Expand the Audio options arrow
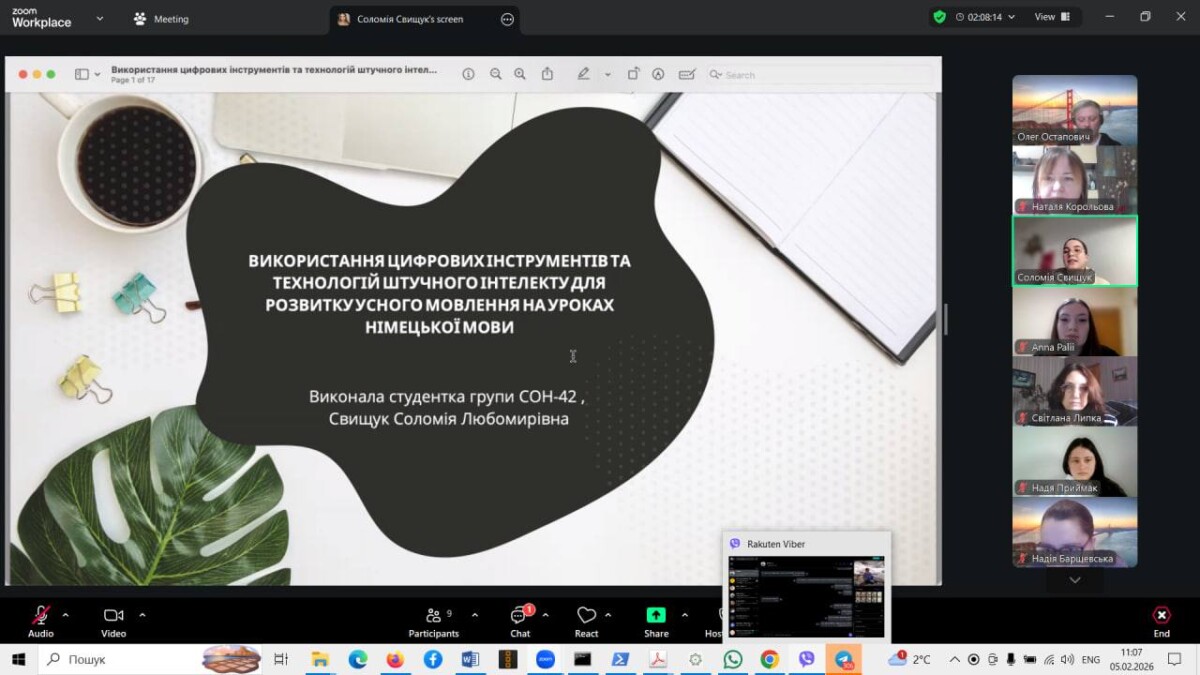The width and height of the screenshot is (1200, 675). (x=66, y=615)
